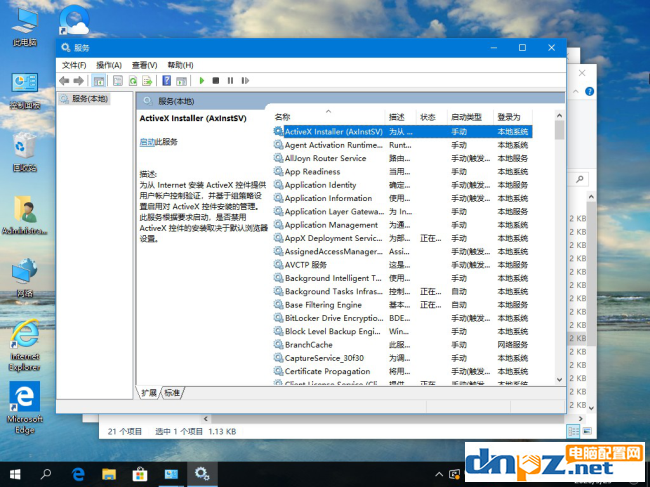Switch to the 标准 tab
Image resolution: width=650 pixels, height=487 pixels.
pyautogui.click(x=172, y=393)
